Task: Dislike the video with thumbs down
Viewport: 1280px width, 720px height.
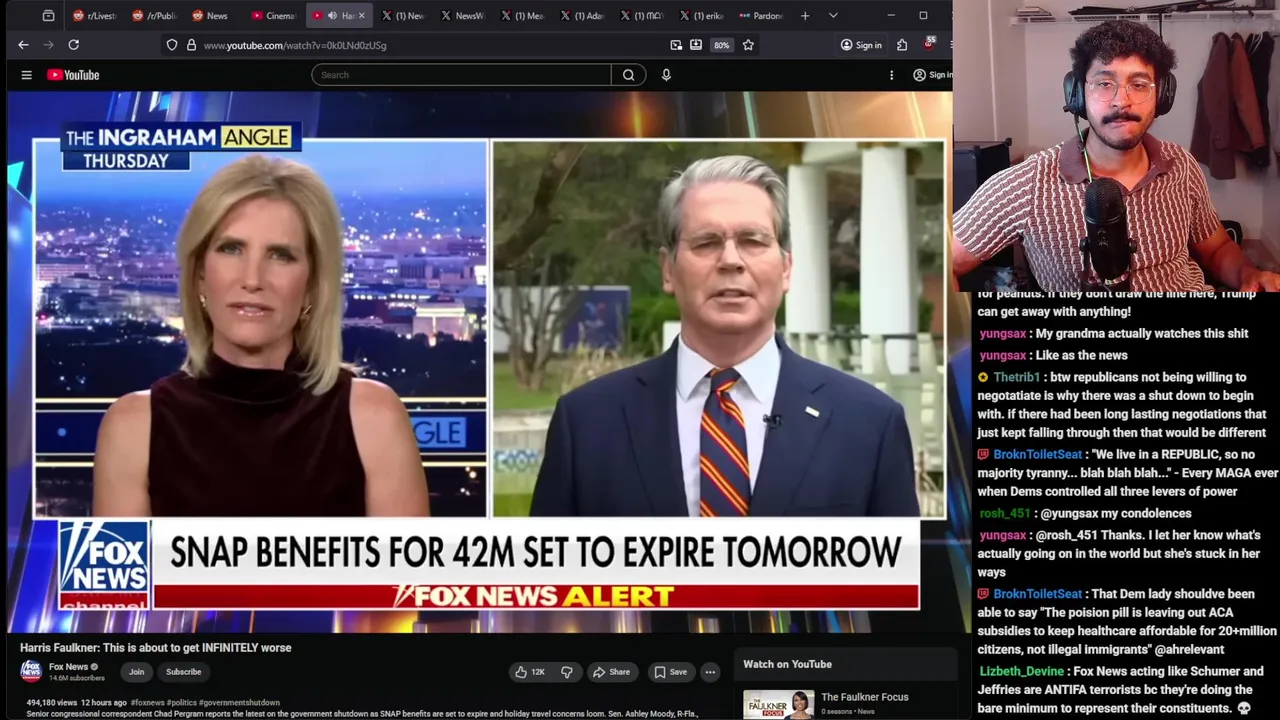Action: pos(566,672)
